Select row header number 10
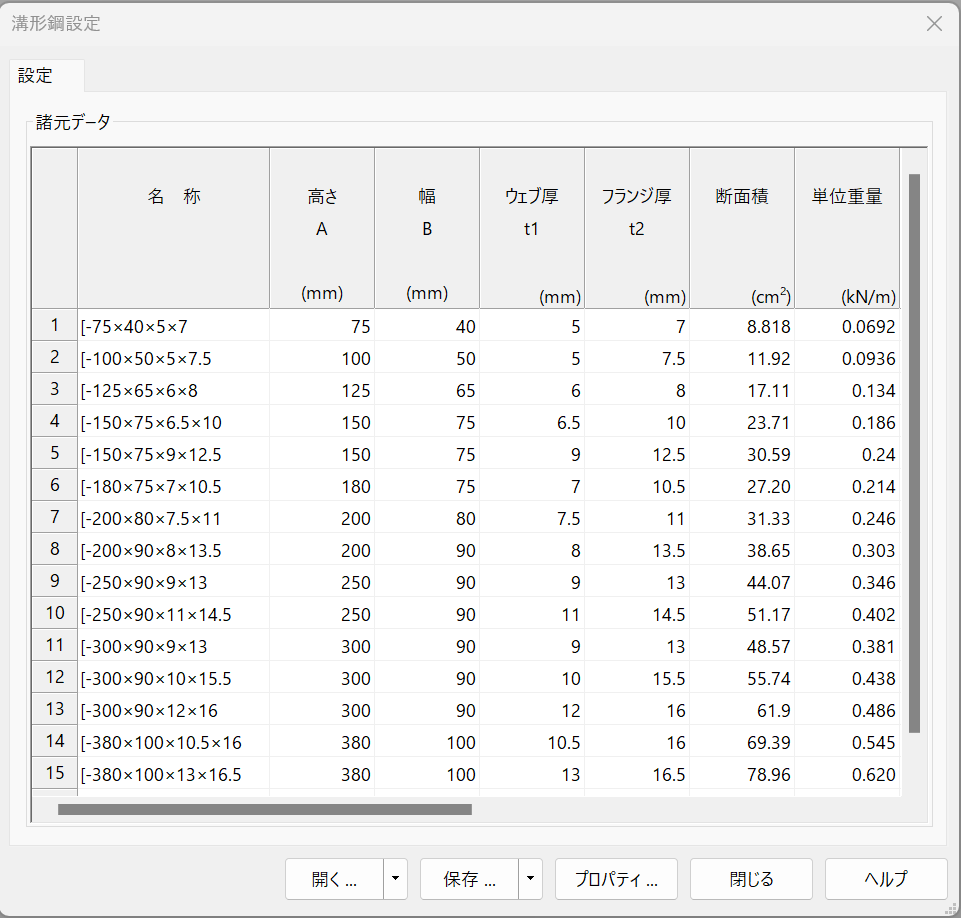The height and width of the screenshot is (918, 961). point(55,613)
